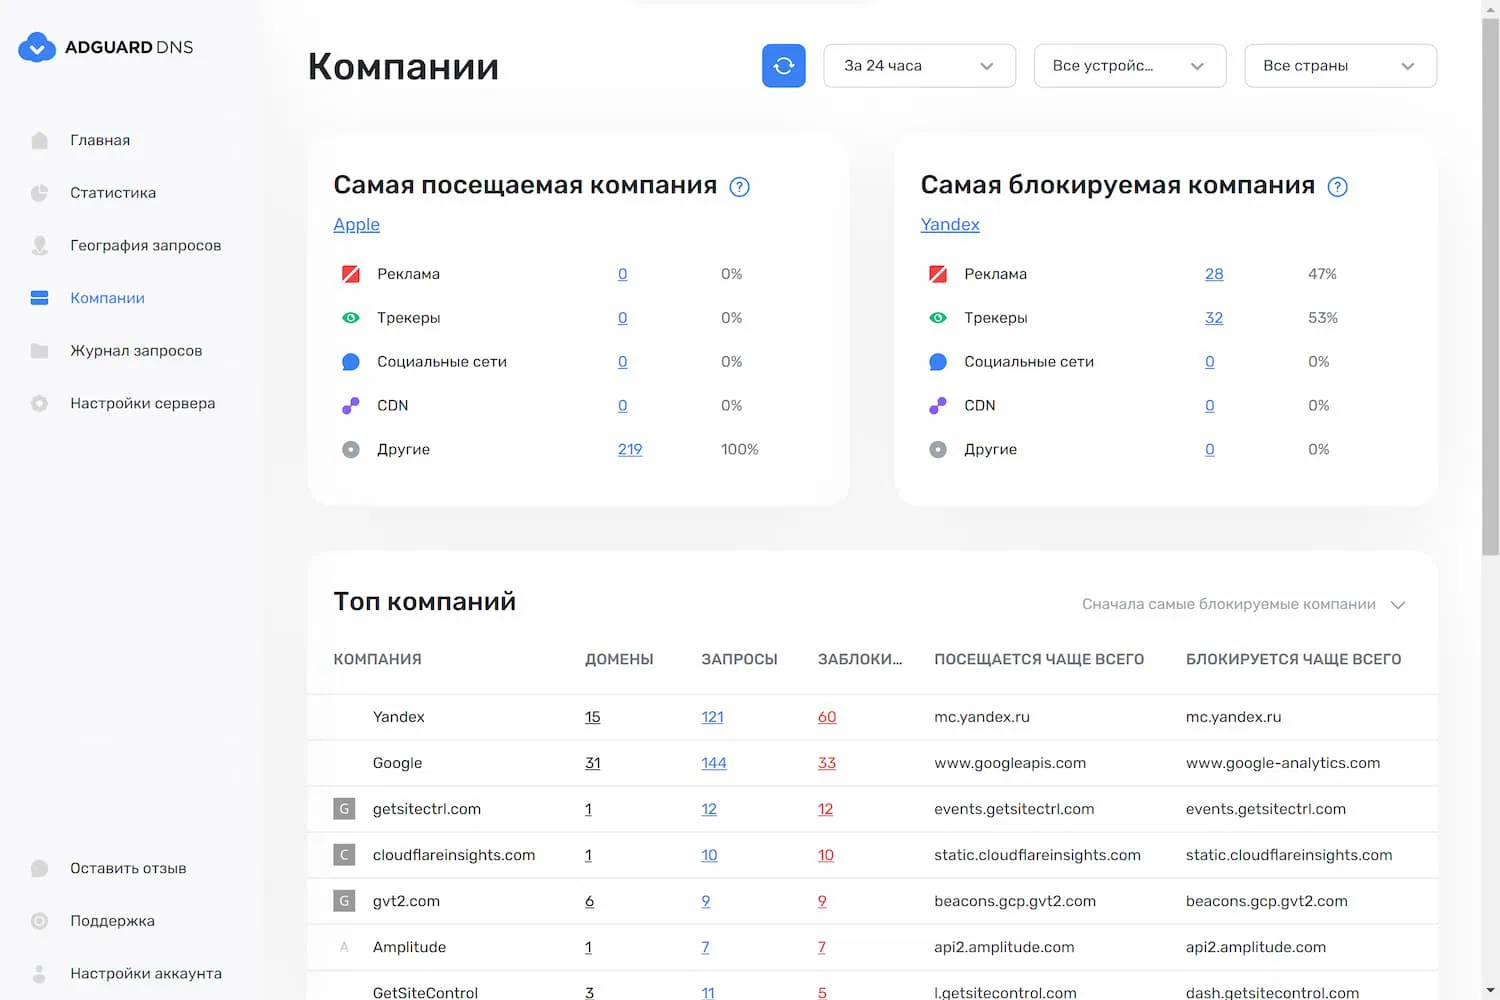Open the 33 blocked link for Google row
1500x1000 pixels.
[827, 763]
